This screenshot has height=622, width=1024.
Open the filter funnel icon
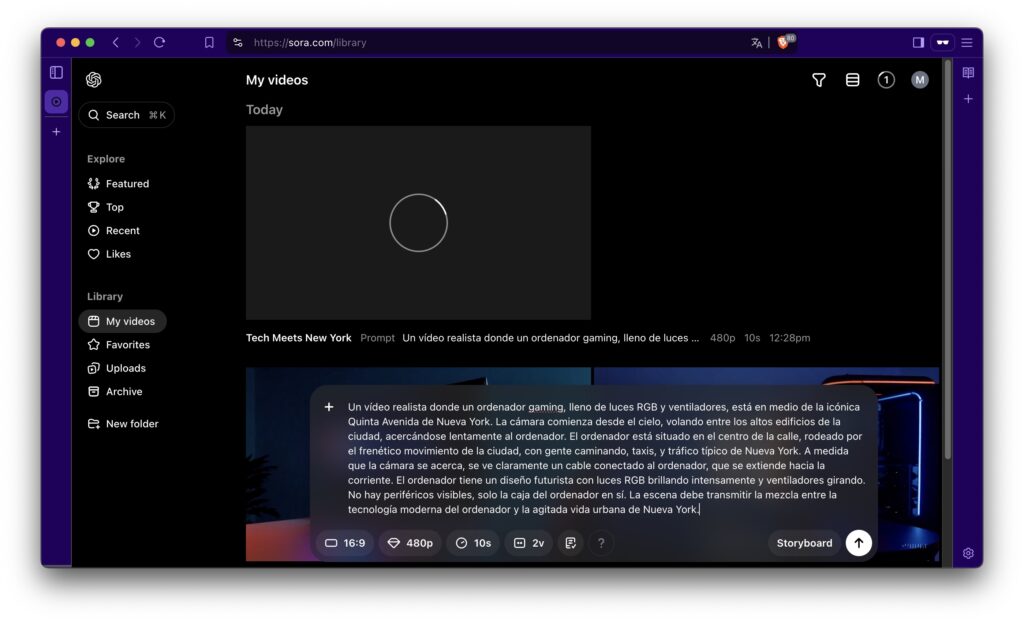818,80
